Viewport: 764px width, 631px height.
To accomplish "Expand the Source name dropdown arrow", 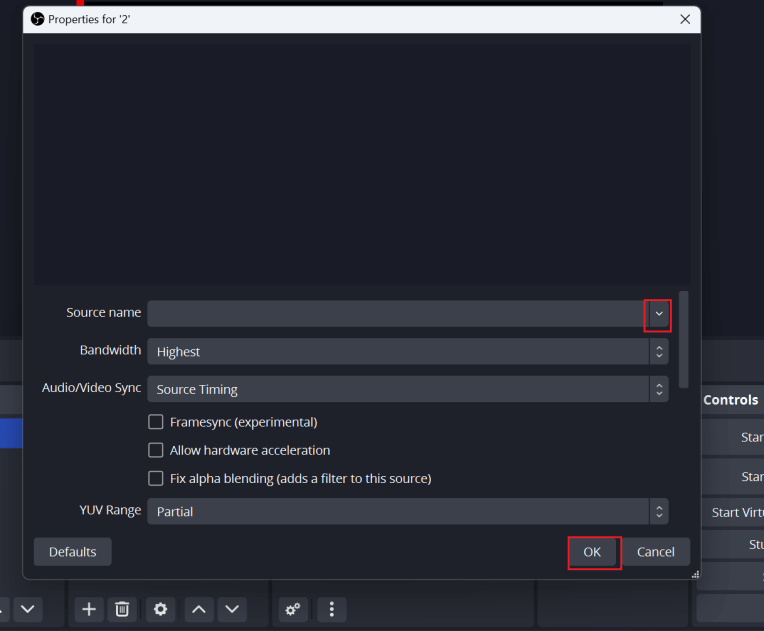I will pyautogui.click(x=658, y=314).
